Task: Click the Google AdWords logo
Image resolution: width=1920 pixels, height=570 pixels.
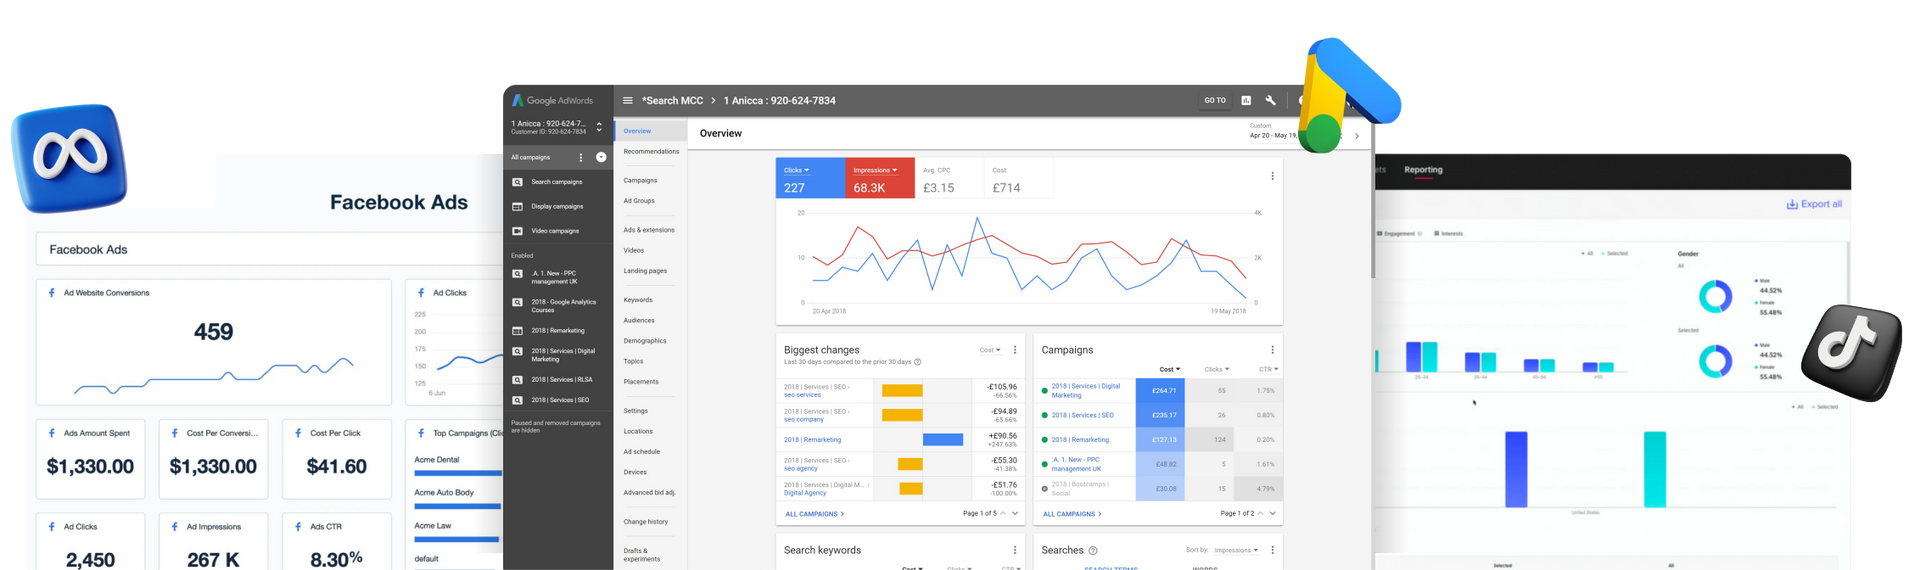Action: click(x=553, y=100)
